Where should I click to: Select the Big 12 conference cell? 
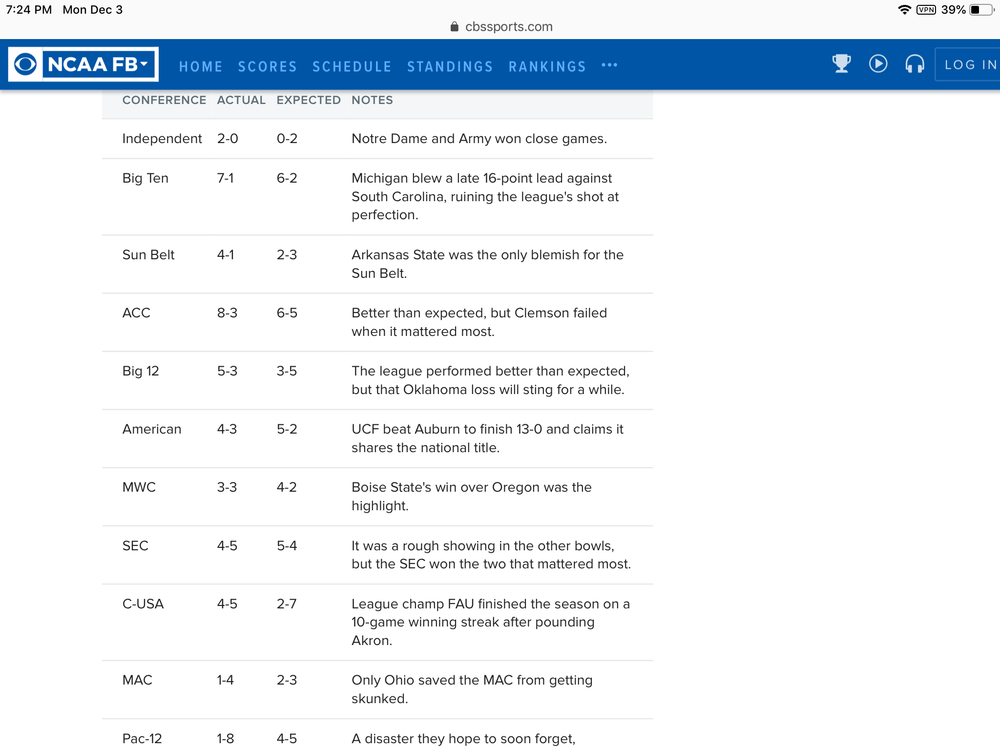point(140,371)
